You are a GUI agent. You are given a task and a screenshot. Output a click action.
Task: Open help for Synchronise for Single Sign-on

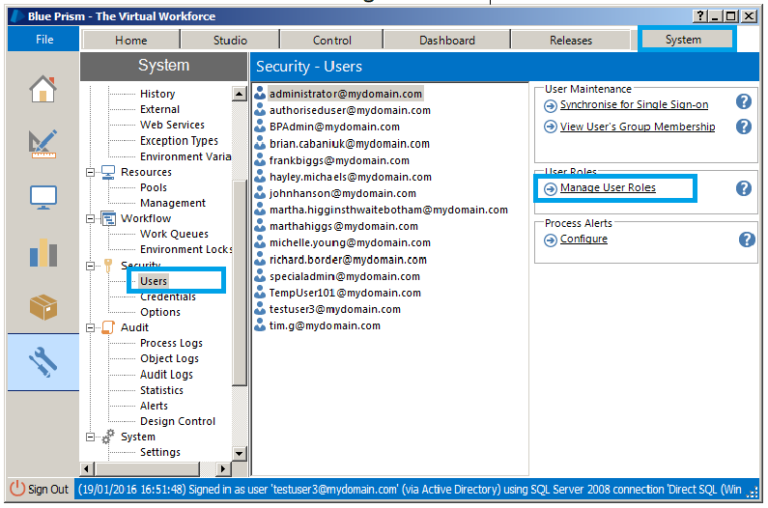coord(744,102)
